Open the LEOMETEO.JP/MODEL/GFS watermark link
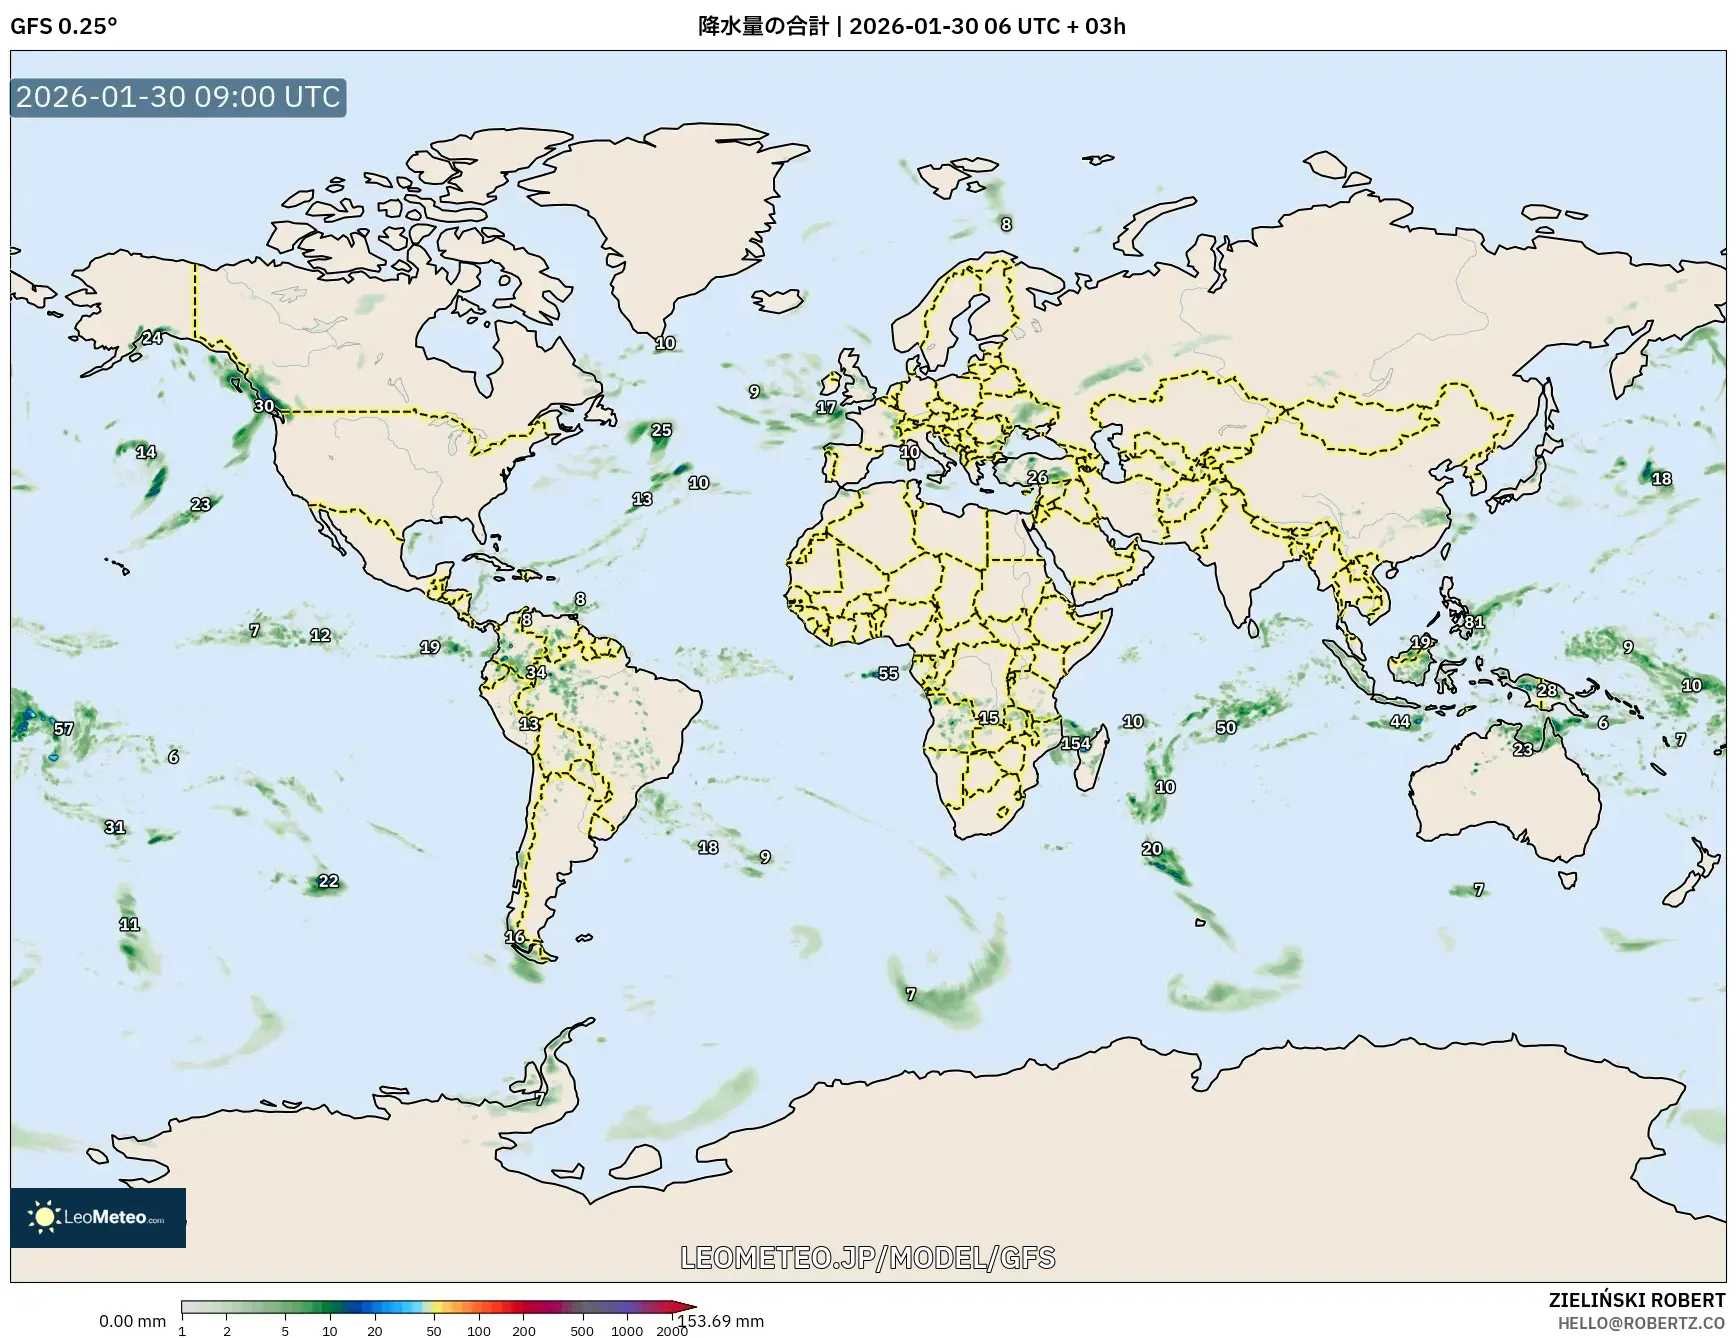This screenshot has height=1338, width=1736. pos(867,1257)
